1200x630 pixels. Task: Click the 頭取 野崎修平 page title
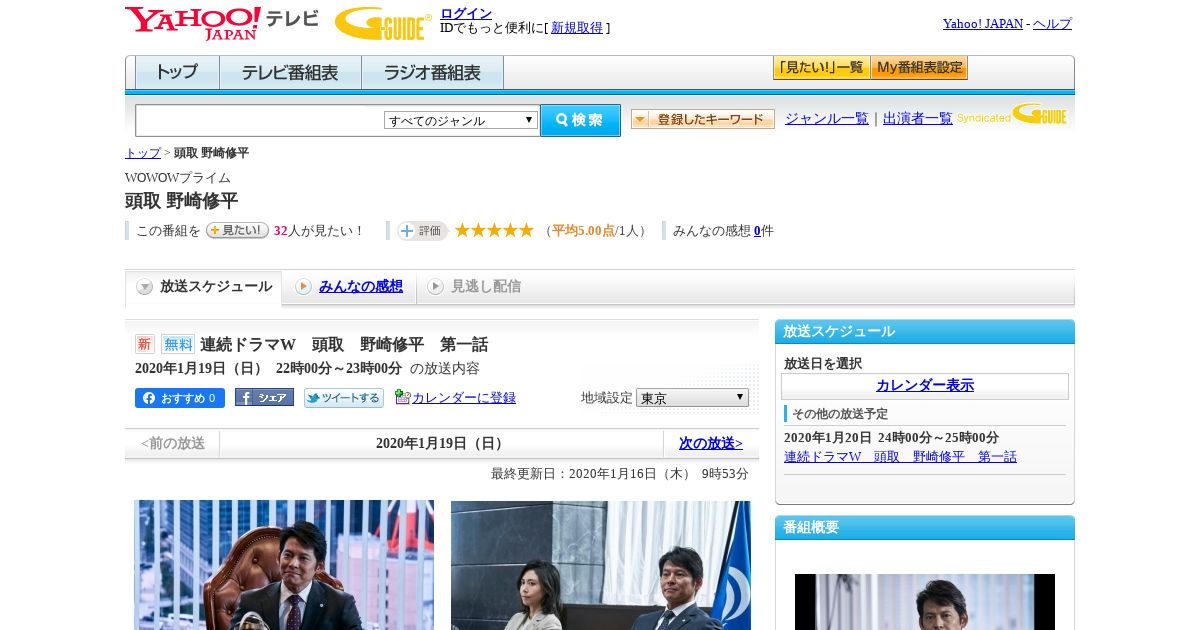click(182, 201)
